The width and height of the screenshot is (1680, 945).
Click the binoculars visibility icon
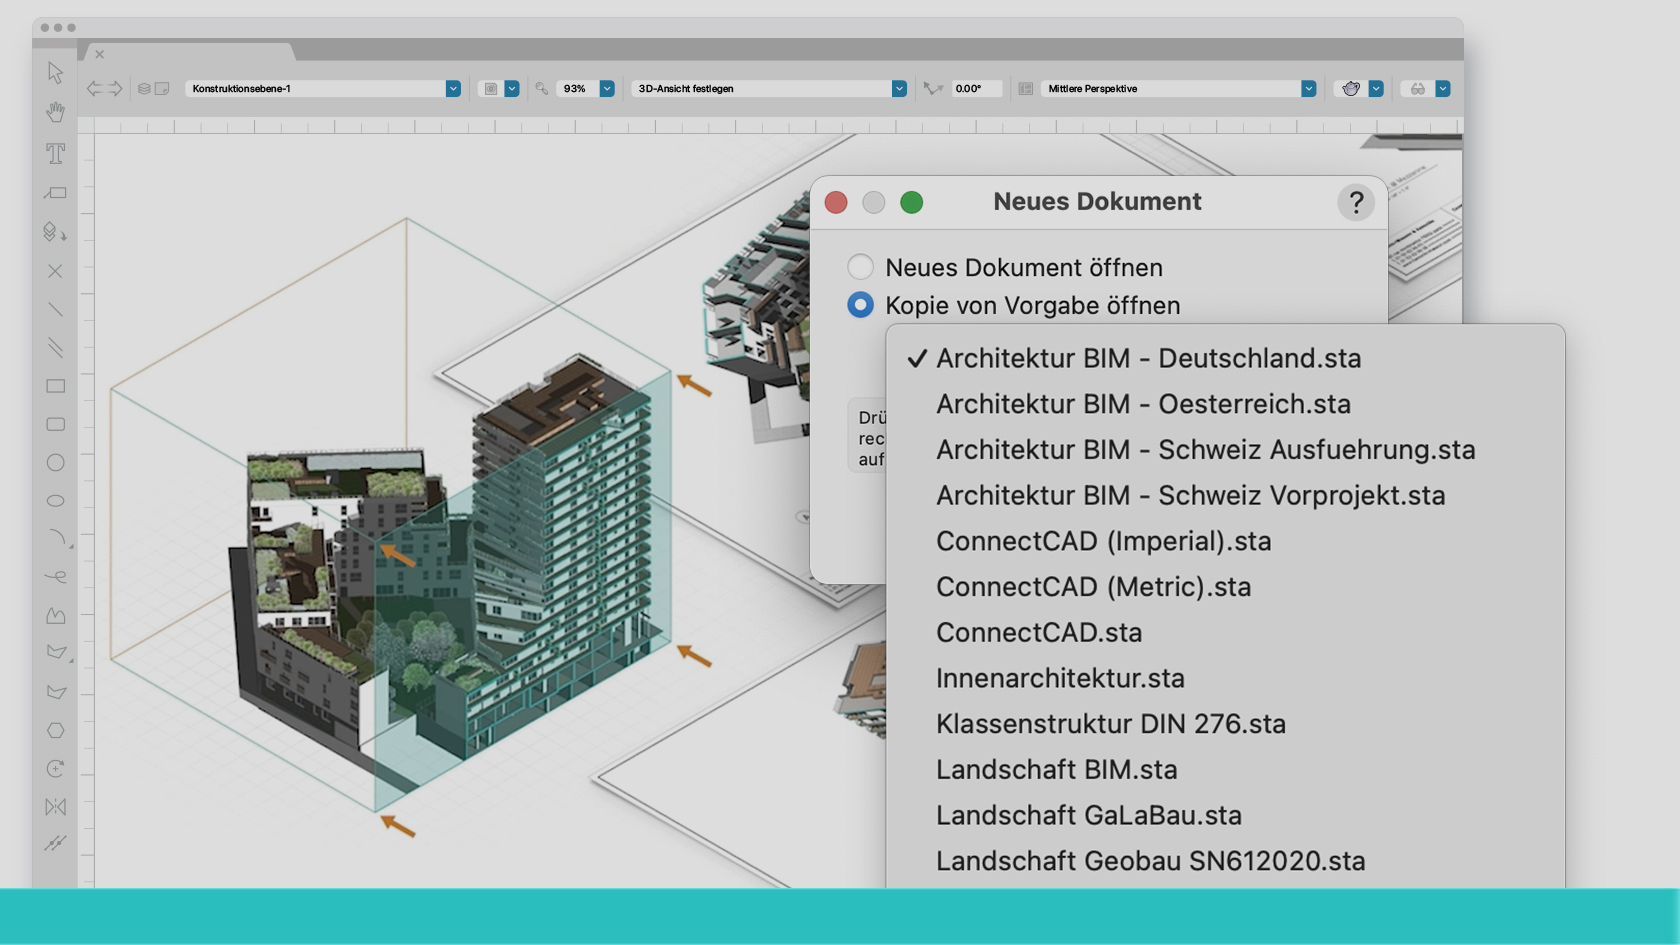point(1417,88)
